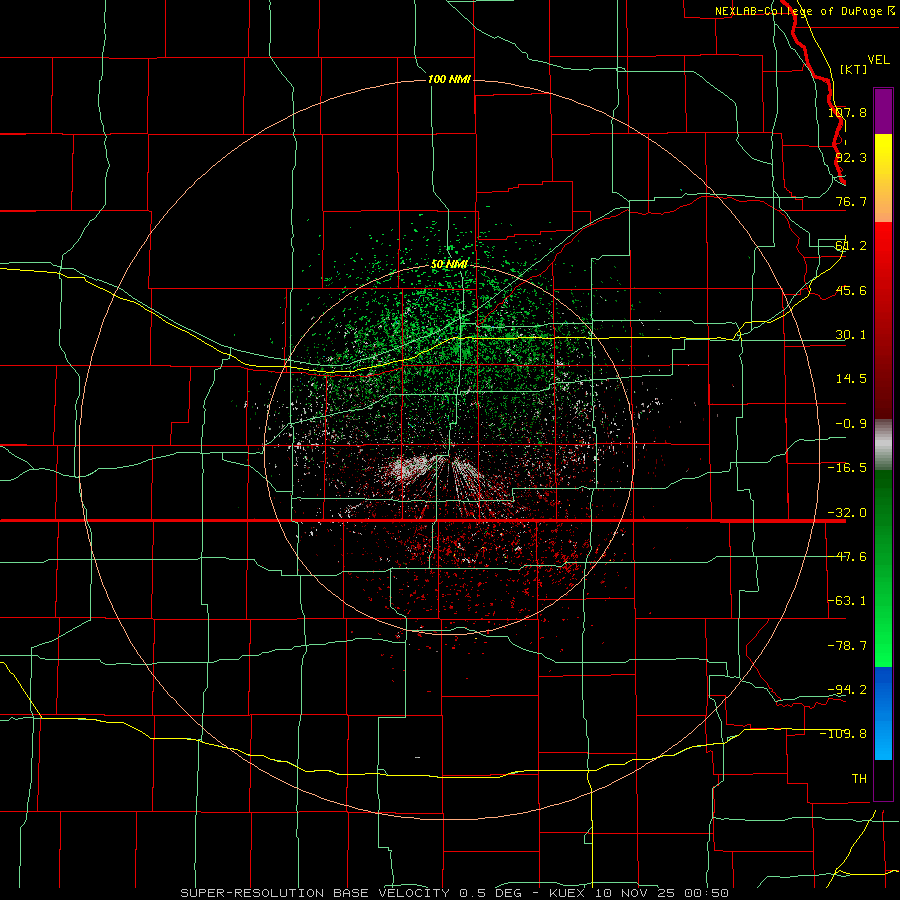
Task: Select the -109.8 legend value
Action: (843, 734)
